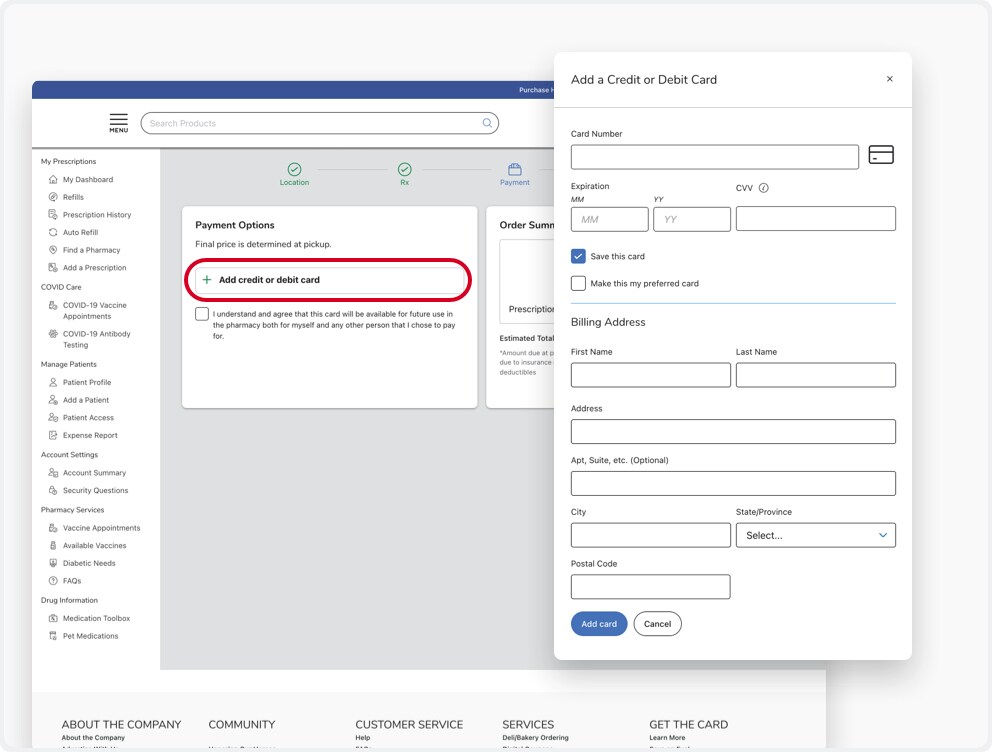Click the Security Questions lock icon
Screen dimensions: 992x752
(53, 490)
